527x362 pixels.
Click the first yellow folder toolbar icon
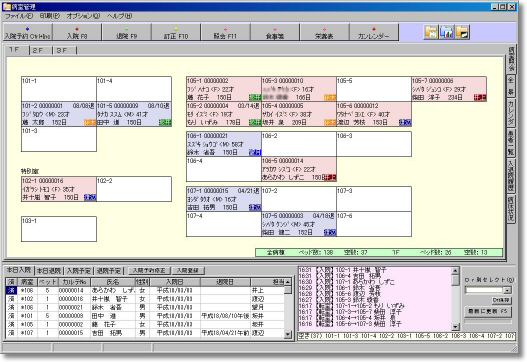pyautogui.click(x=431, y=32)
